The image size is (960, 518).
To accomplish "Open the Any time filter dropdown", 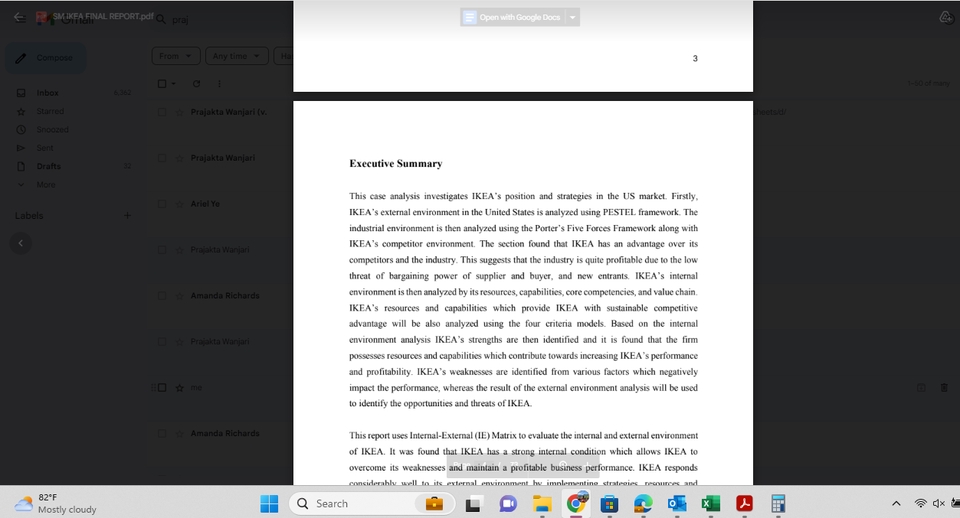I will [236, 56].
